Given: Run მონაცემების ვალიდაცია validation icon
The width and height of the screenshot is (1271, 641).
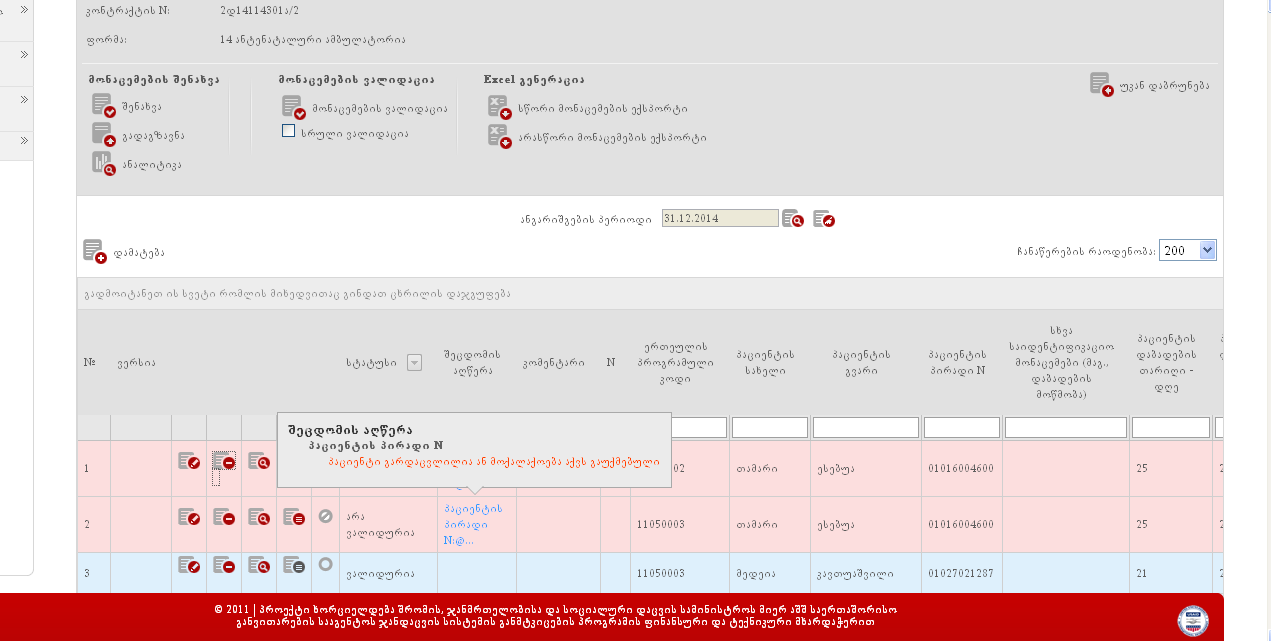Looking at the screenshot, I should [x=293, y=107].
